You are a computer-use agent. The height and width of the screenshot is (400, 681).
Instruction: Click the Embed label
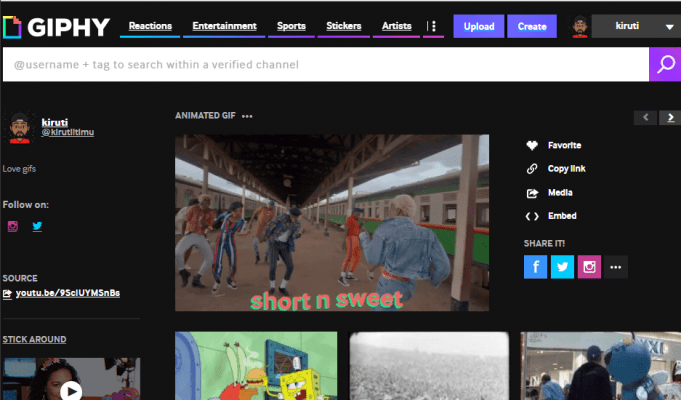pyautogui.click(x=562, y=216)
